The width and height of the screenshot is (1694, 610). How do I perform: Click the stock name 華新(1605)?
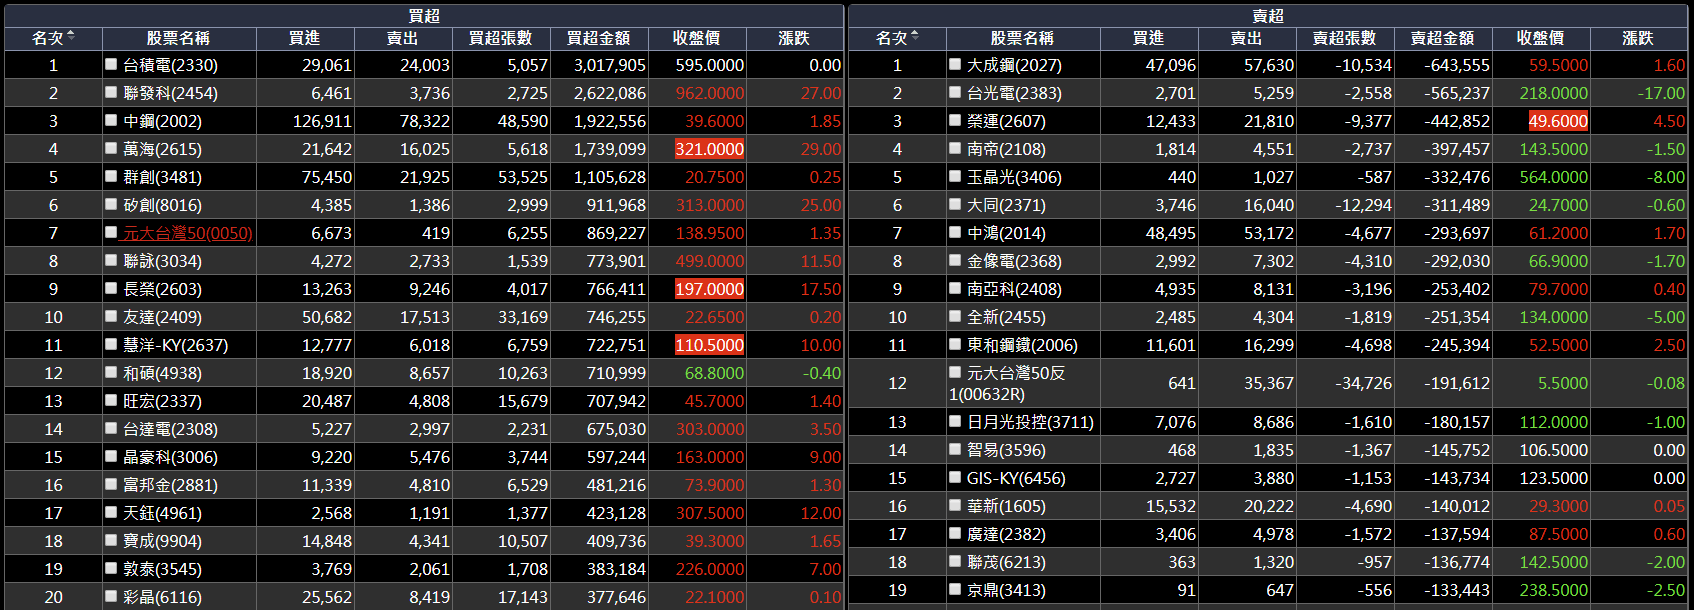pyautogui.click(x=1006, y=506)
